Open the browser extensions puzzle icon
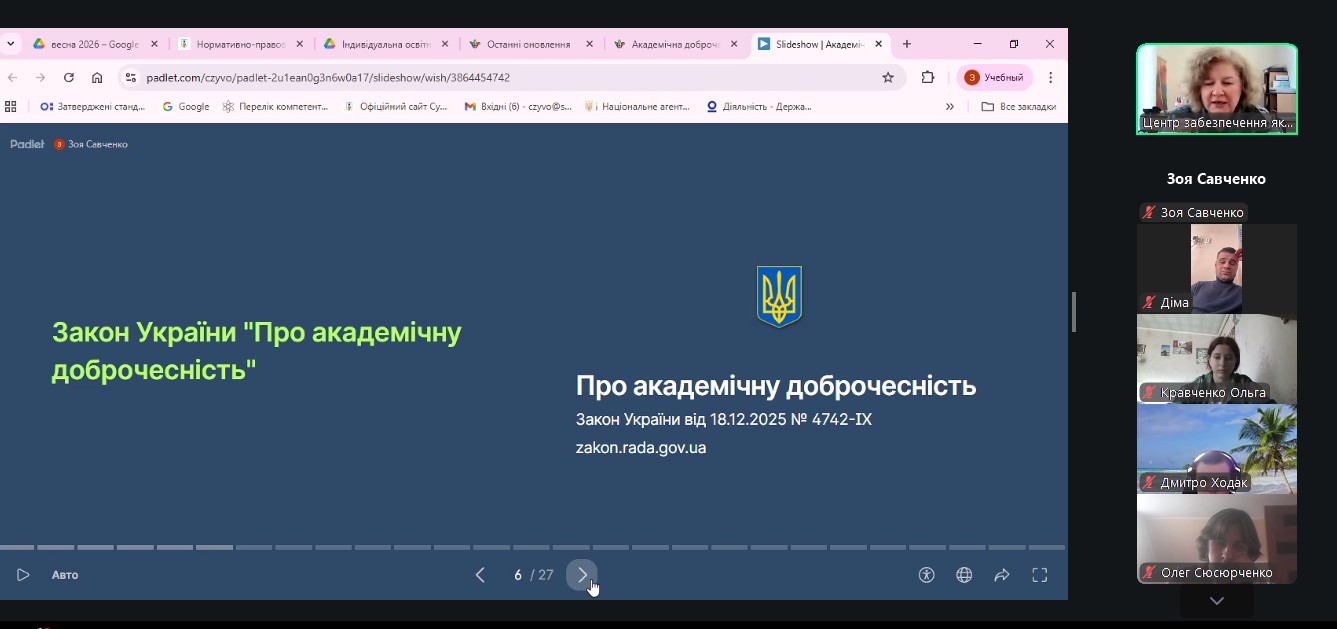 pyautogui.click(x=926, y=76)
